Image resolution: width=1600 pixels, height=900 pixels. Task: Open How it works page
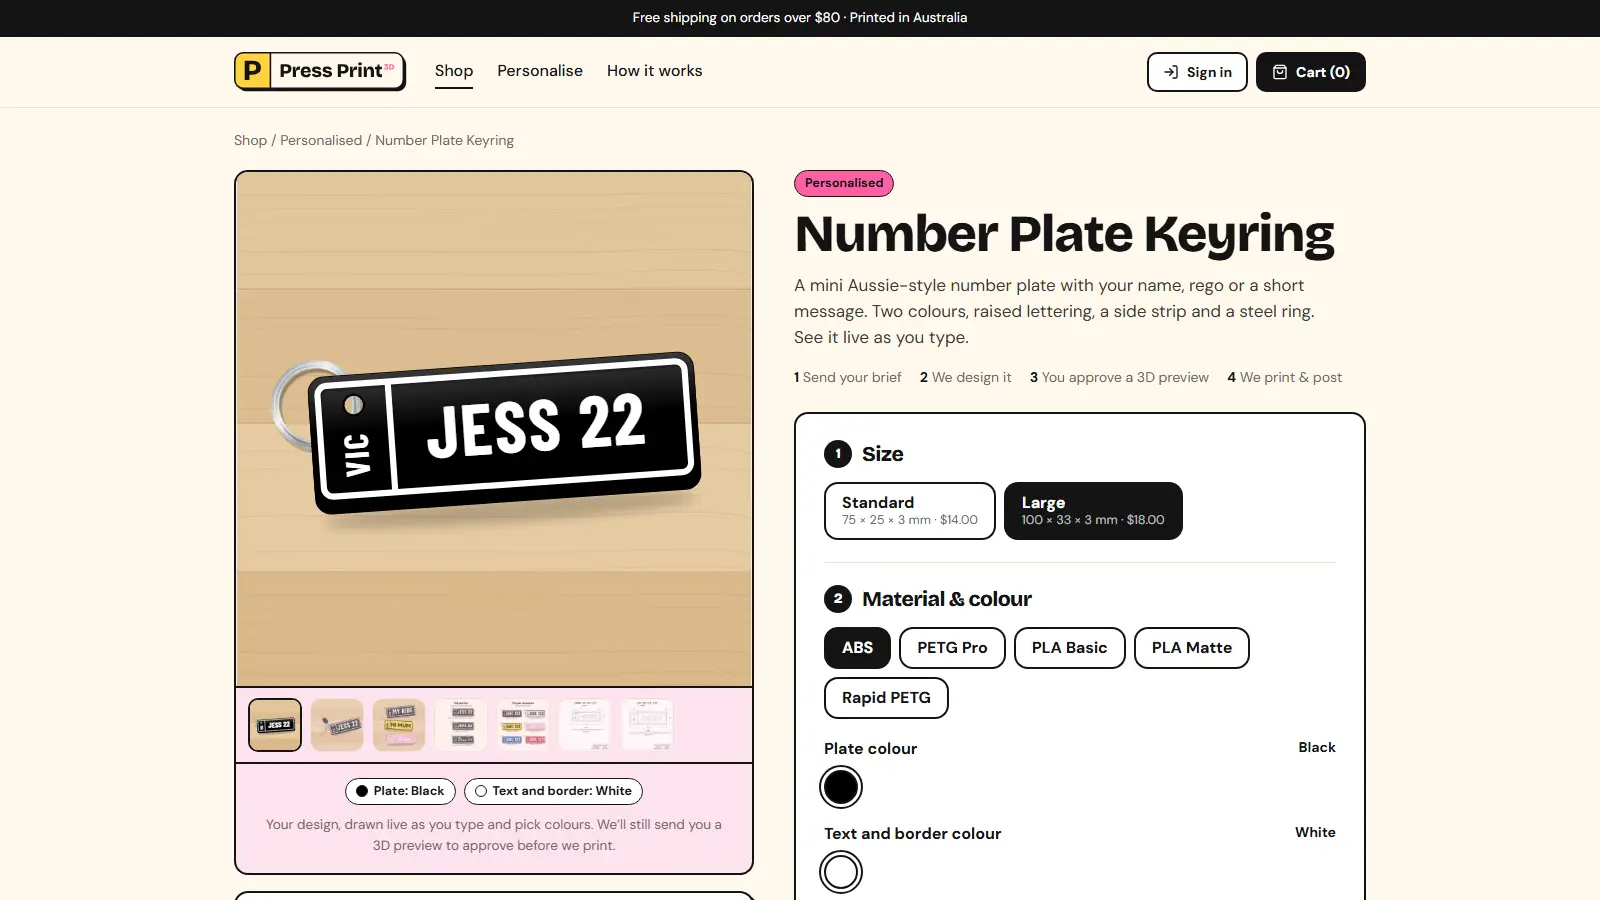click(x=655, y=71)
